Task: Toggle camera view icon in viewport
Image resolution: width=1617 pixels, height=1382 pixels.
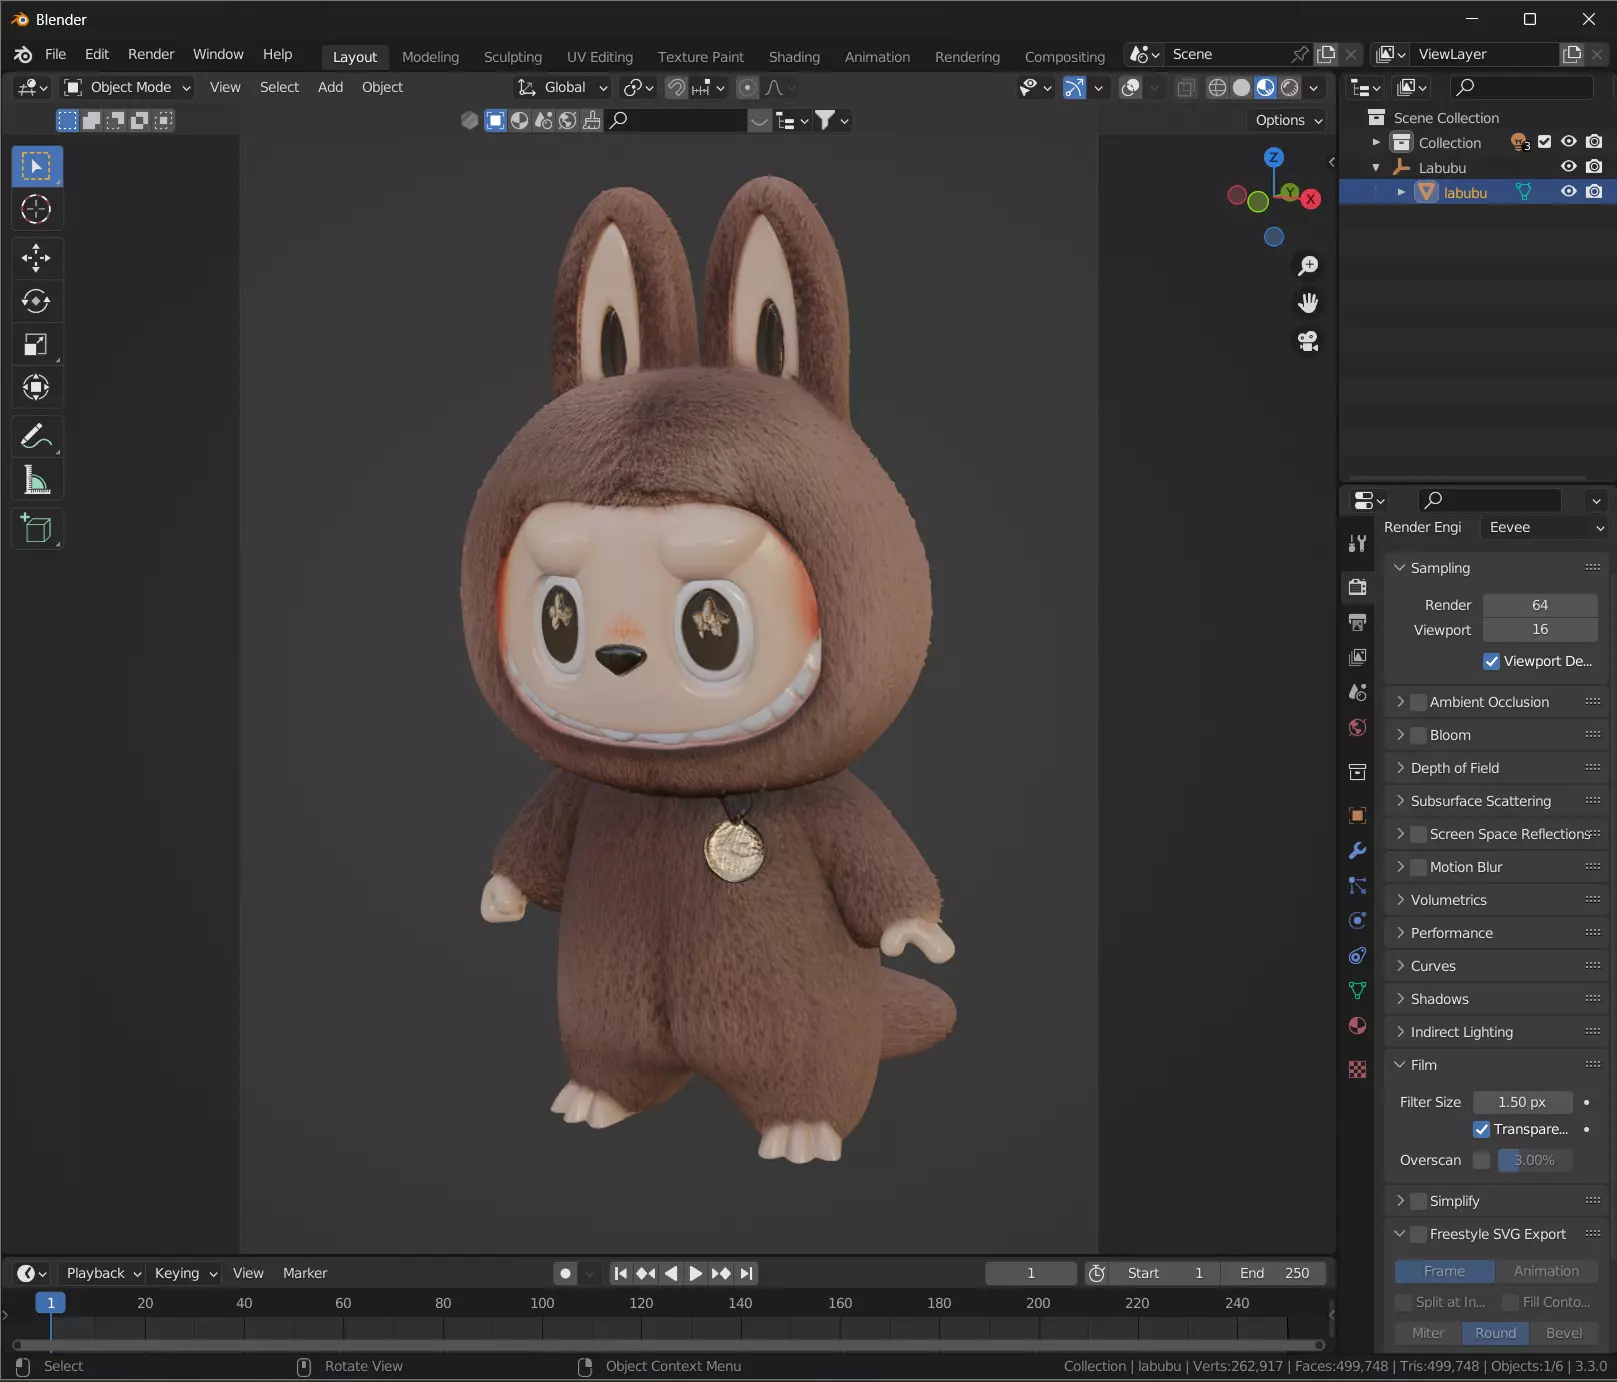Action: pos(1308,341)
